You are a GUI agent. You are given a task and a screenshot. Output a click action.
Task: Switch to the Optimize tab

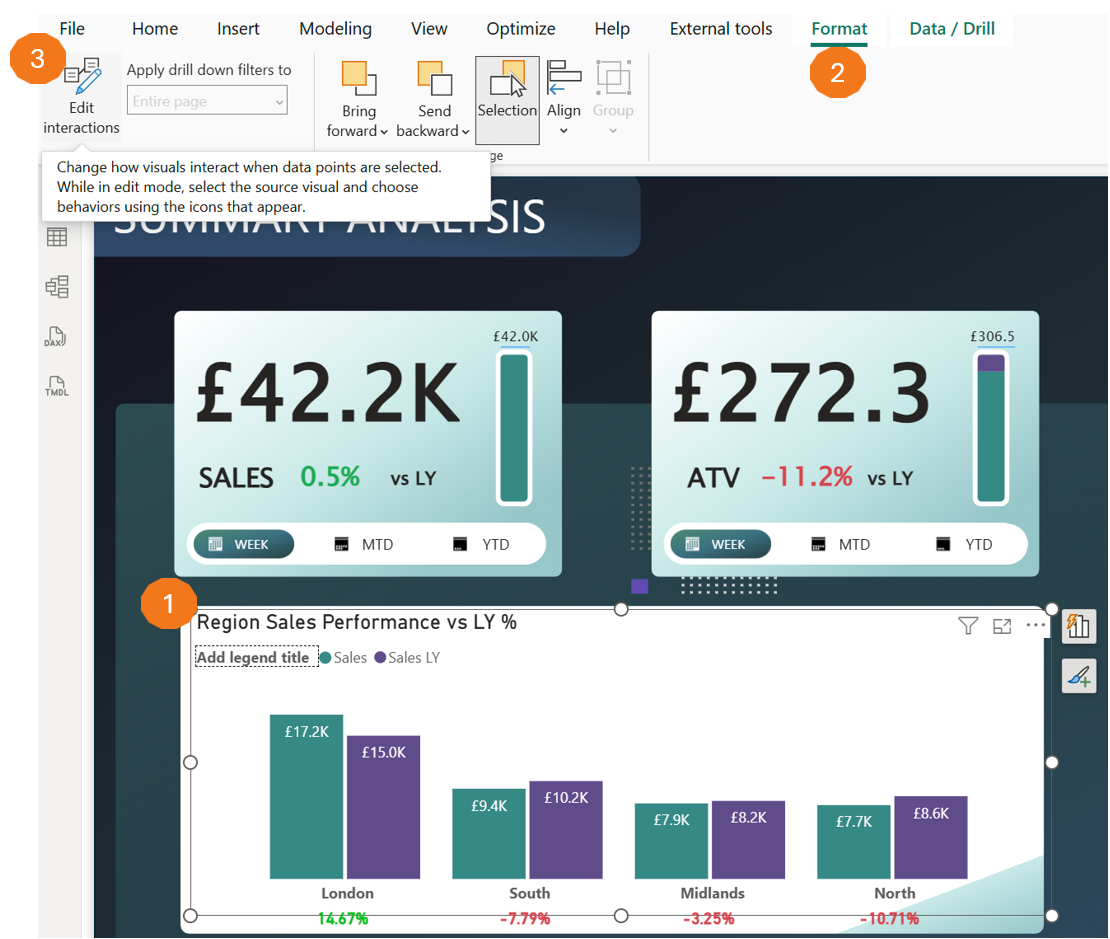521,28
